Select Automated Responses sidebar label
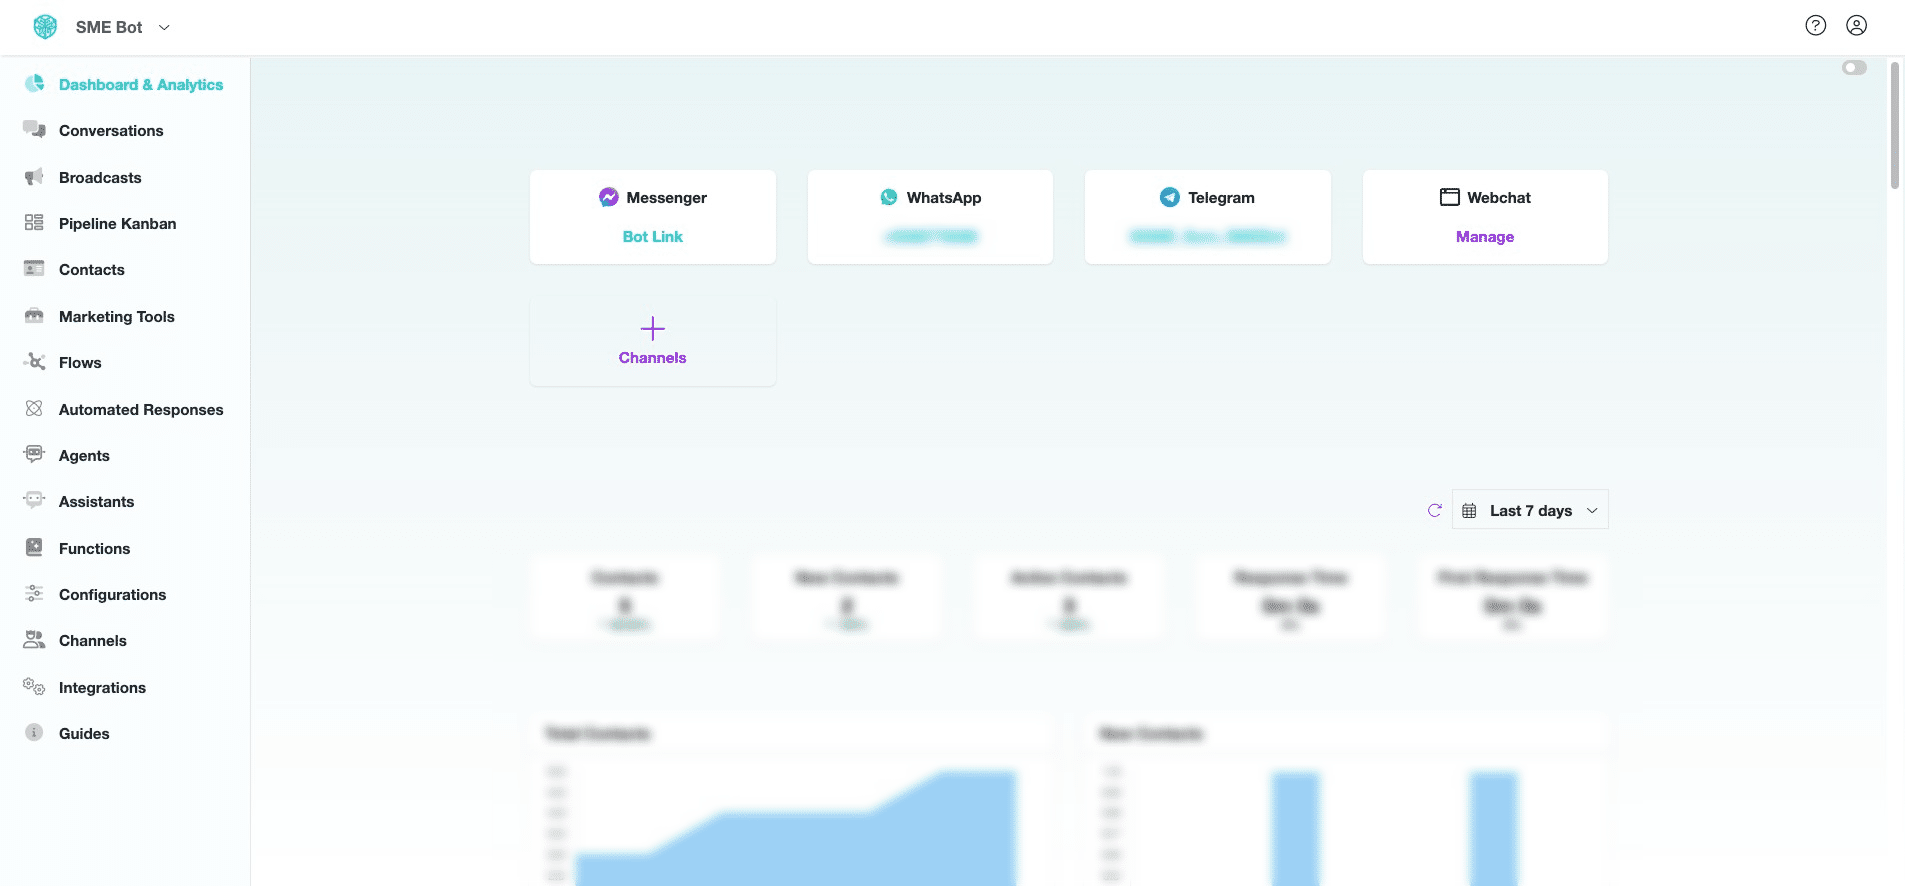 [141, 410]
